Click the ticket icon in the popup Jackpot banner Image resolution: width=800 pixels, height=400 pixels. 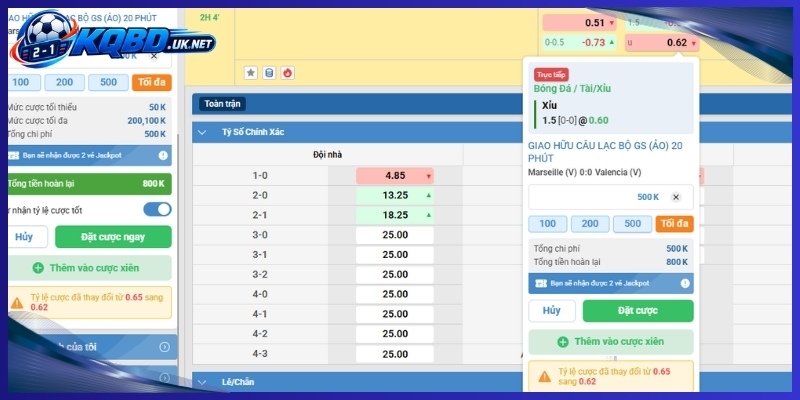[541, 283]
